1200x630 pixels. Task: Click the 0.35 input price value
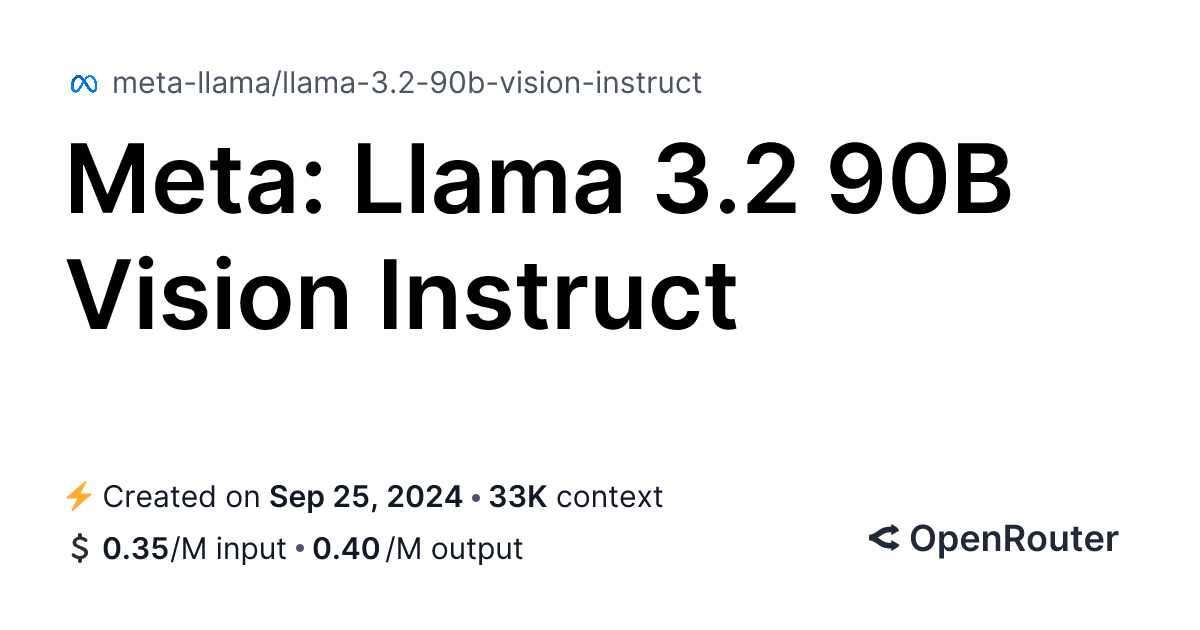coord(135,549)
